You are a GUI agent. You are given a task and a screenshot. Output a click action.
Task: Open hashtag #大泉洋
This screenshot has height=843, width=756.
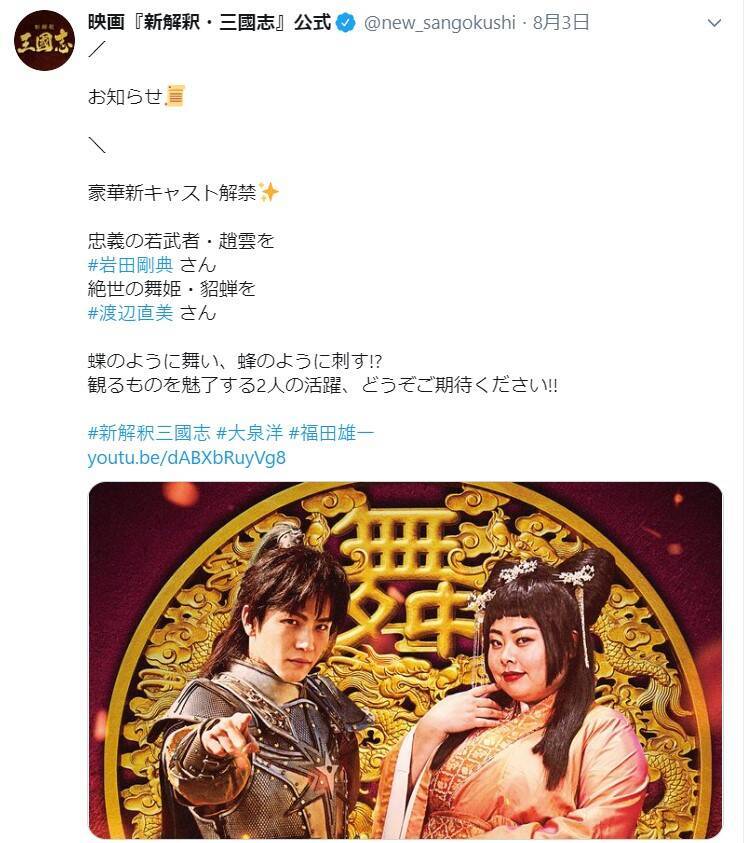pyautogui.click(x=249, y=433)
